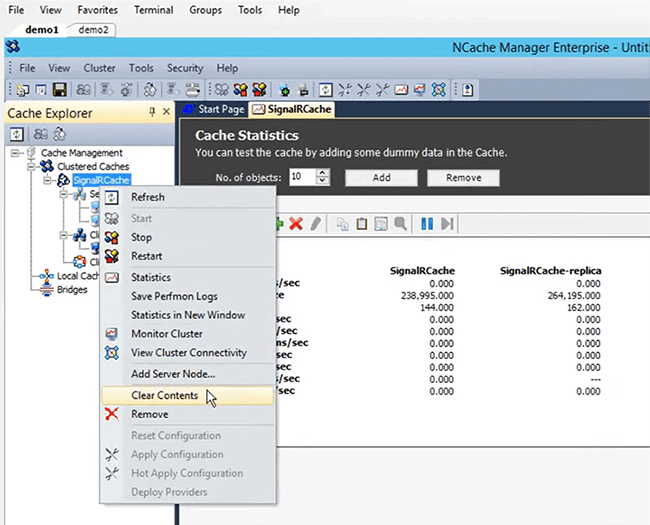The image size is (650, 525).
Task: Collapse the Clustered Caches tree node
Action: [31, 167]
